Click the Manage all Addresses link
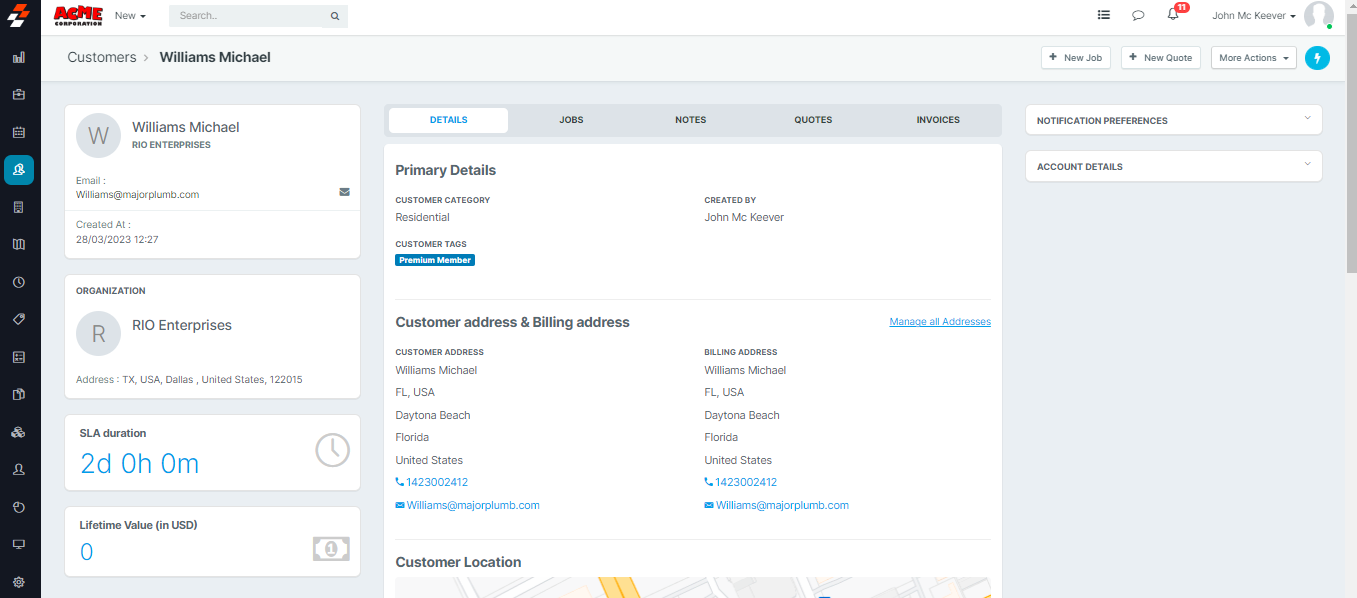 coord(939,322)
